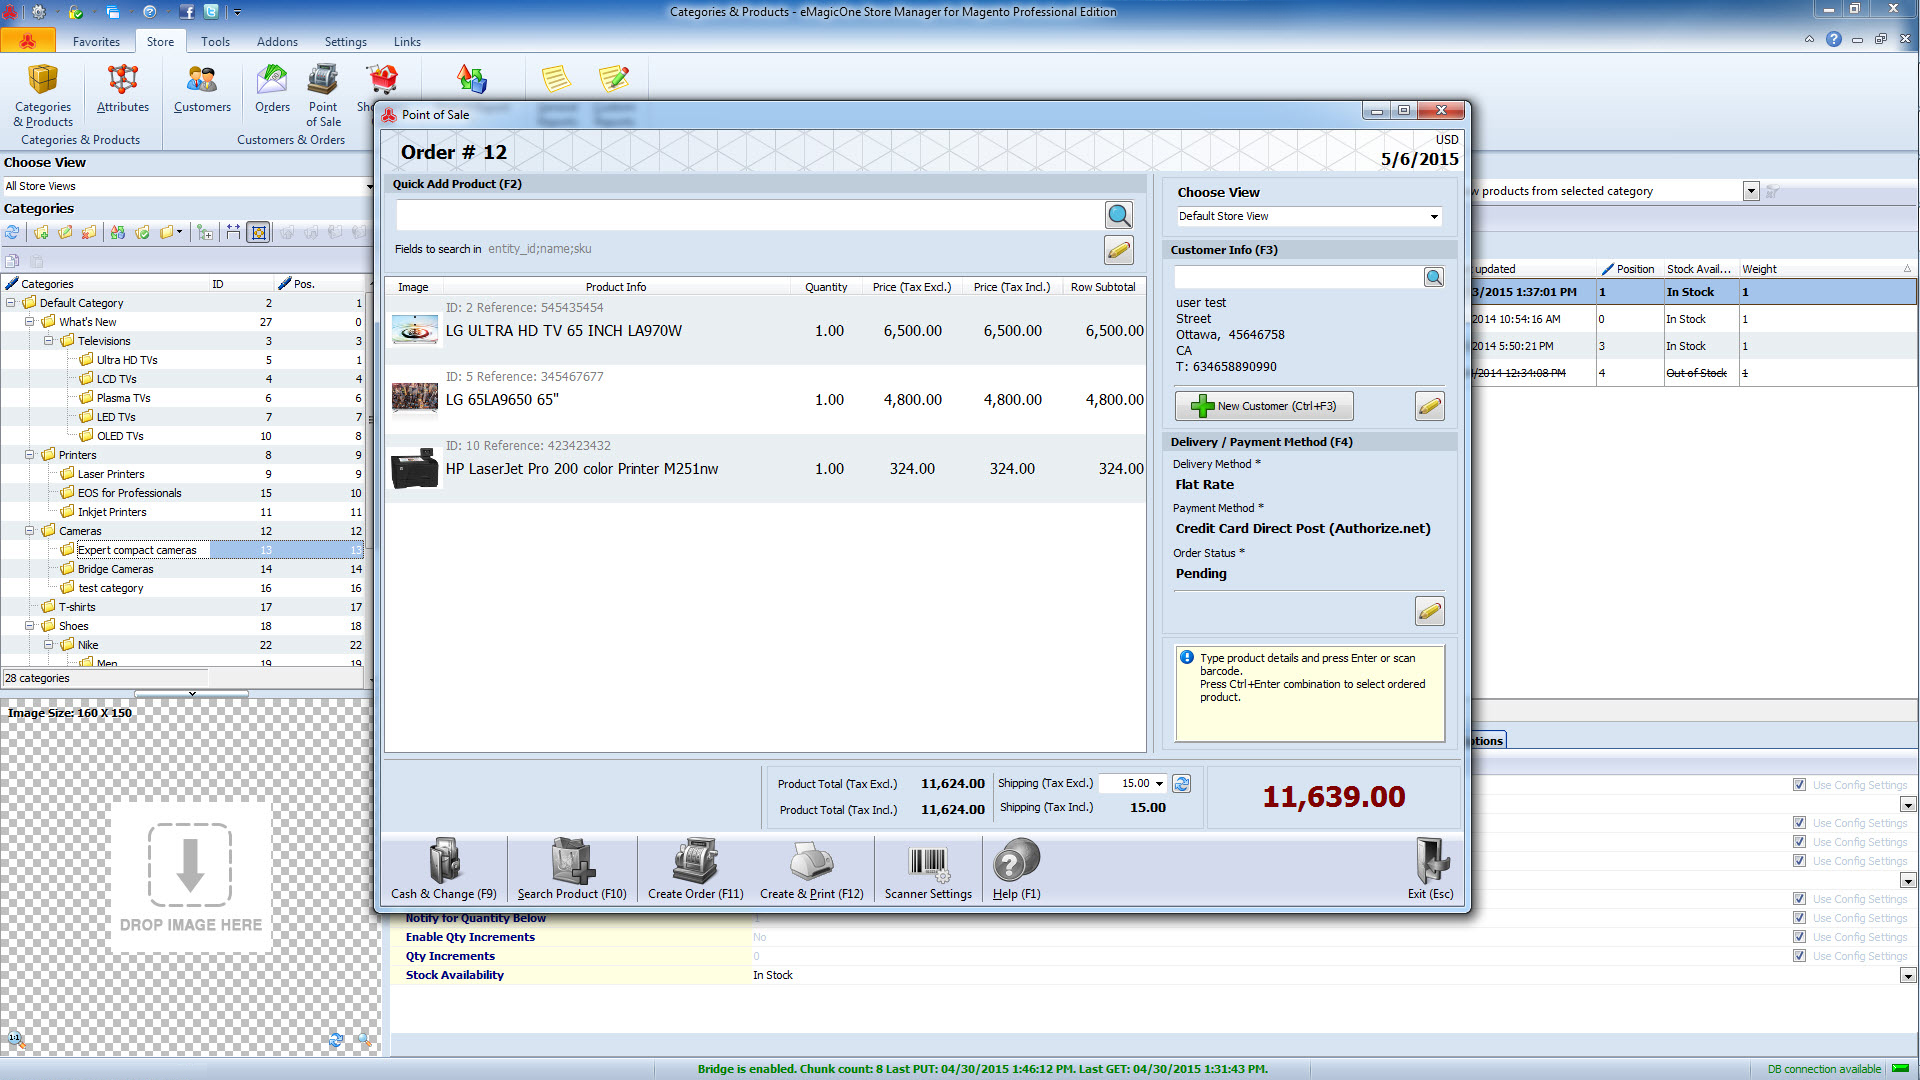Open Categories & Products ribbon icon
The height and width of the screenshot is (1080, 1920).
click(43, 96)
